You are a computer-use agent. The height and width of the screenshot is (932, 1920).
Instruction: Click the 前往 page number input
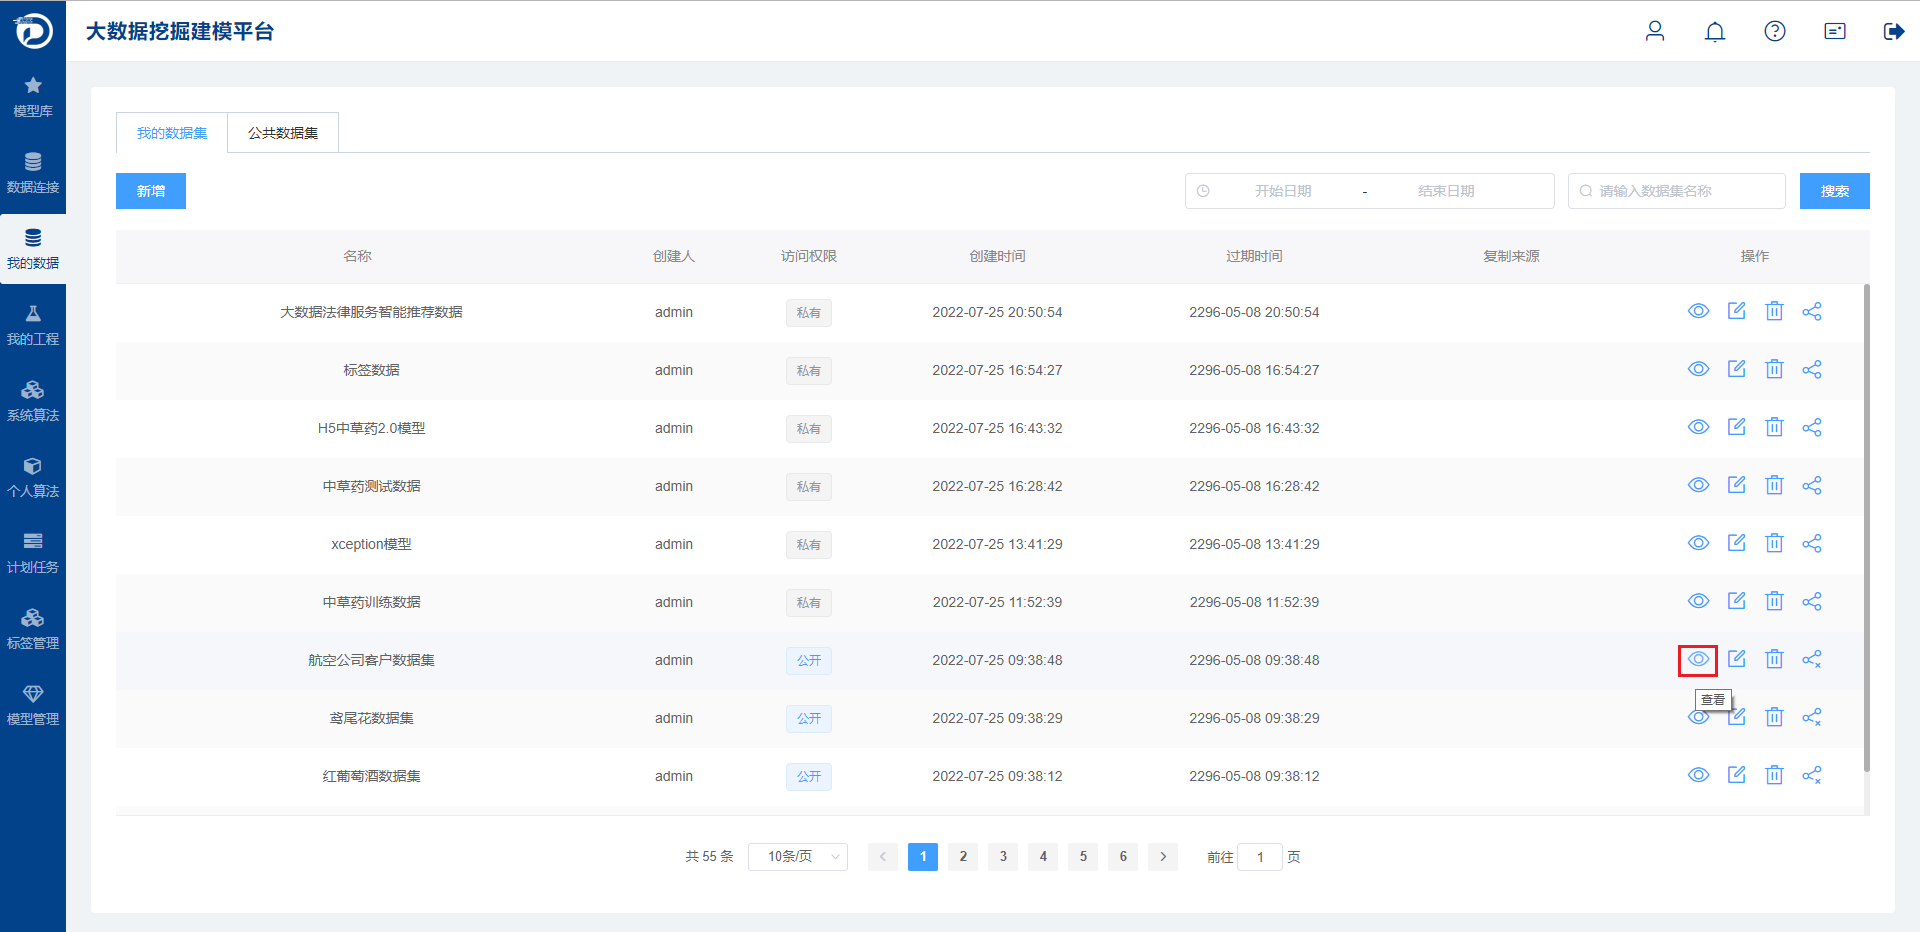tap(1260, 857)
